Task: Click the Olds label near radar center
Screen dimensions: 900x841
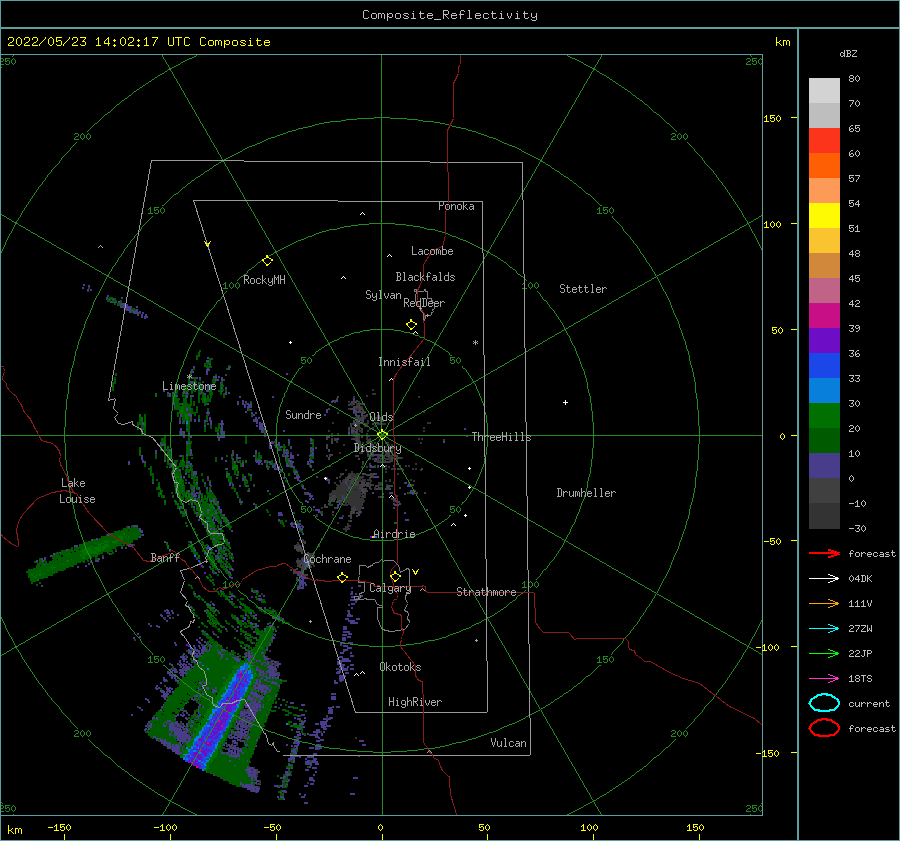Action: click(381, 417)
